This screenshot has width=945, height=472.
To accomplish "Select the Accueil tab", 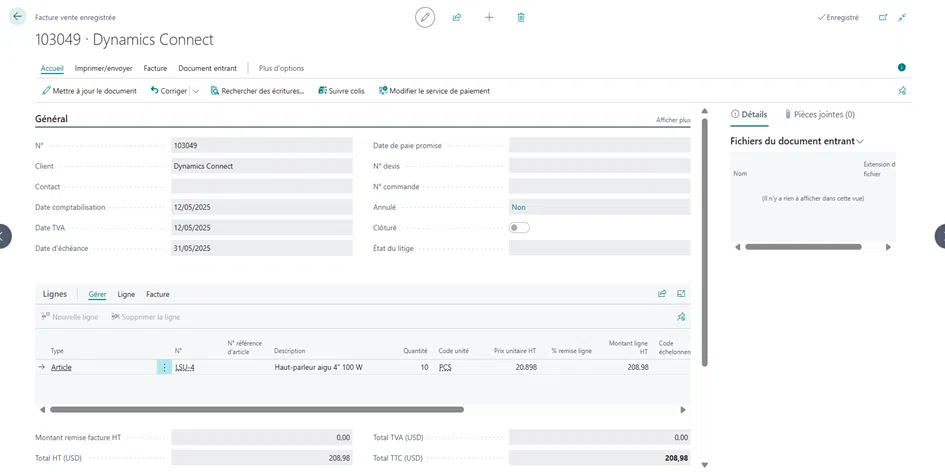I will tap(52, 68).
